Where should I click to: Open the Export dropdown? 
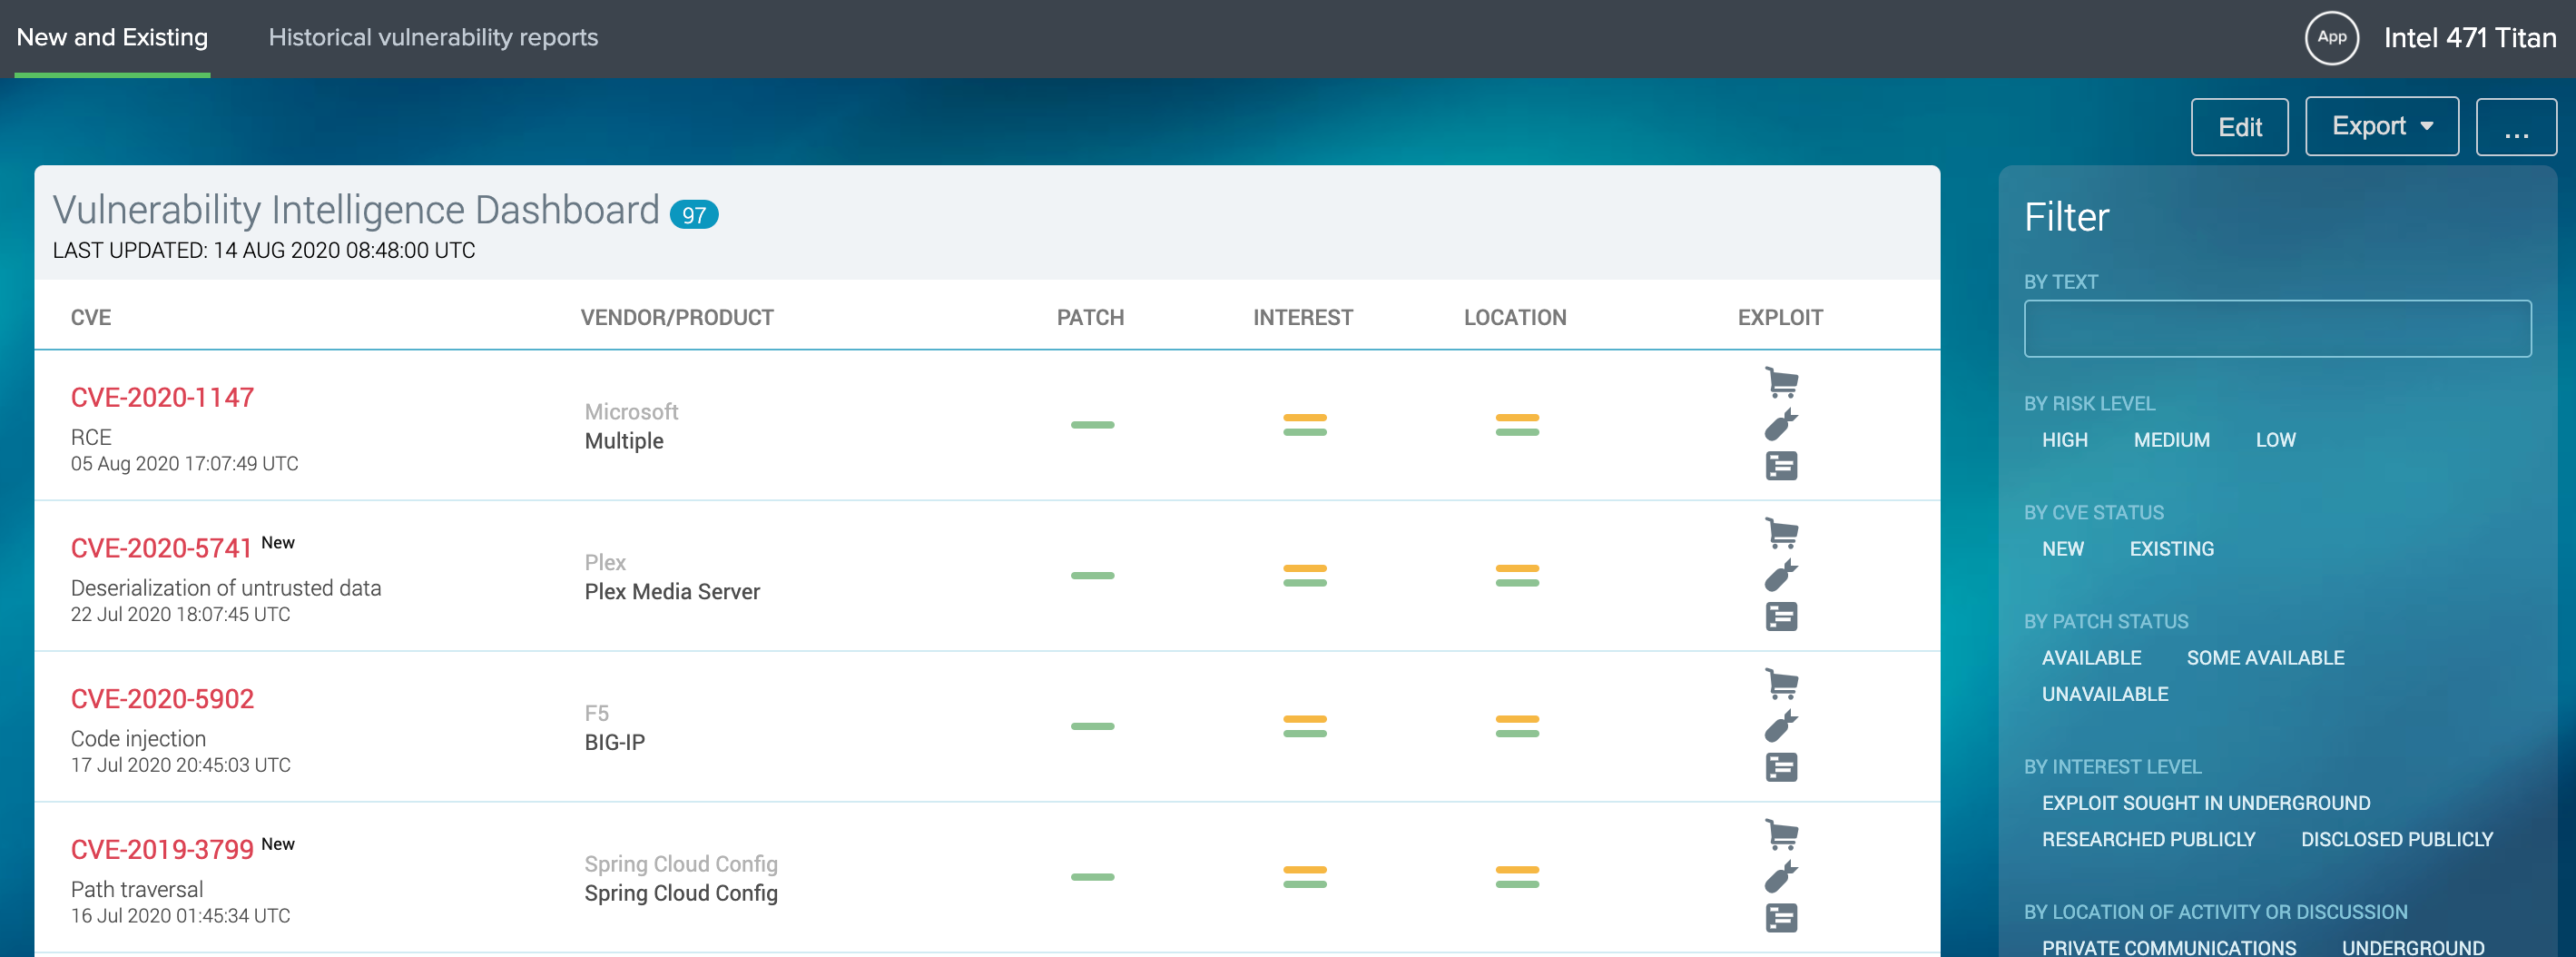2381,126
